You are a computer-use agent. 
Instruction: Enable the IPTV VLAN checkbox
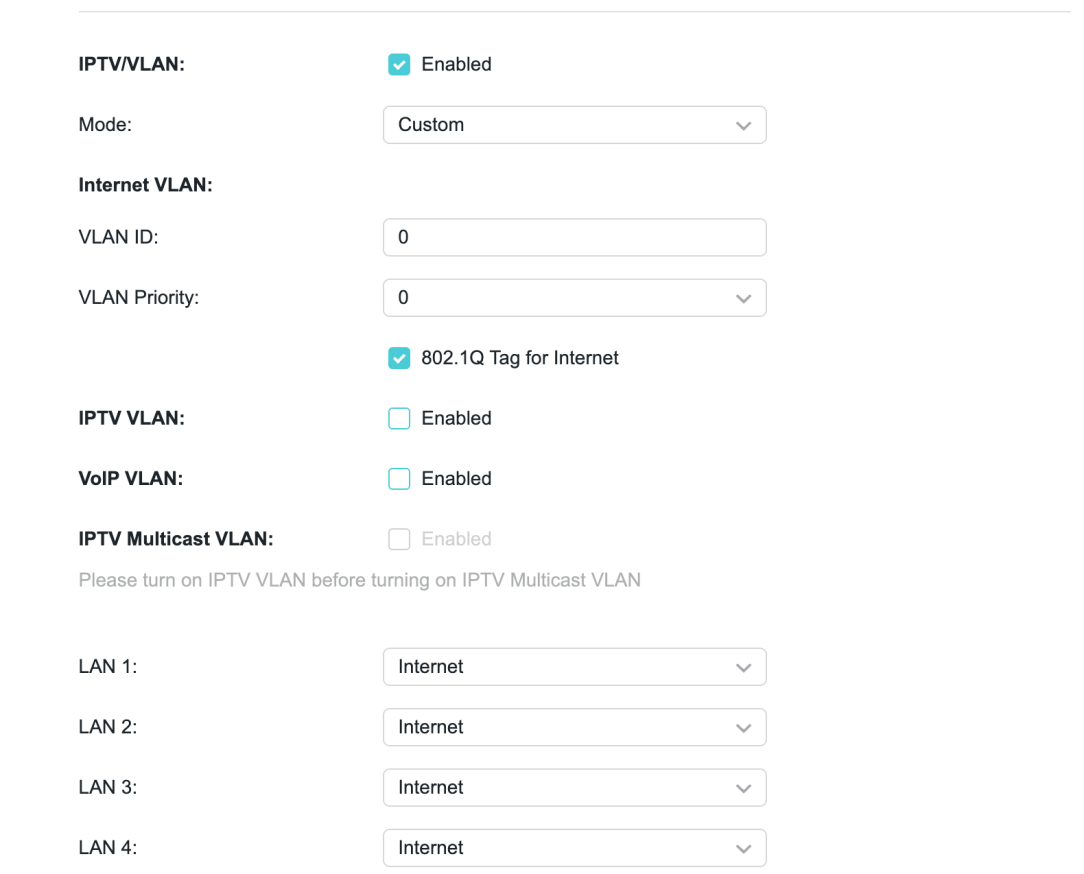tap(399, 419)
